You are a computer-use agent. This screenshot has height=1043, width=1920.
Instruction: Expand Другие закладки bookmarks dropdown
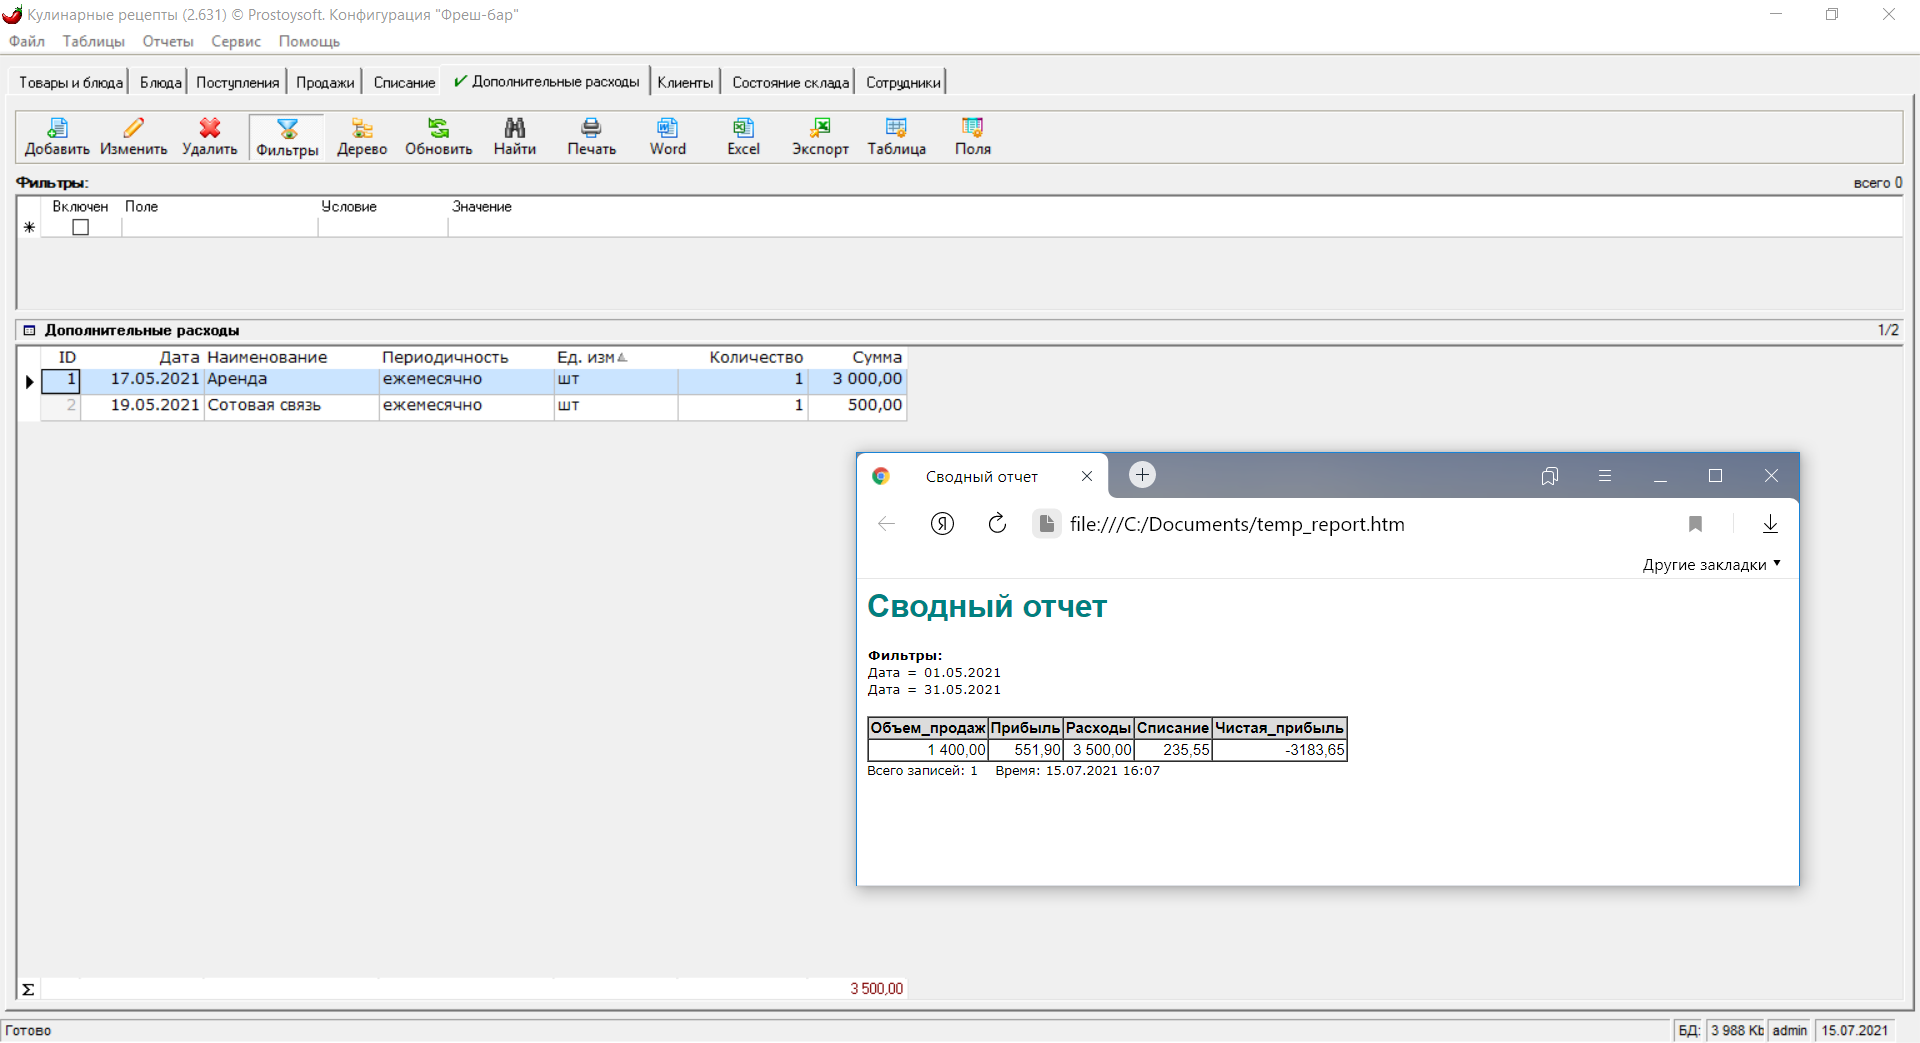click(x=1711, y=565)
